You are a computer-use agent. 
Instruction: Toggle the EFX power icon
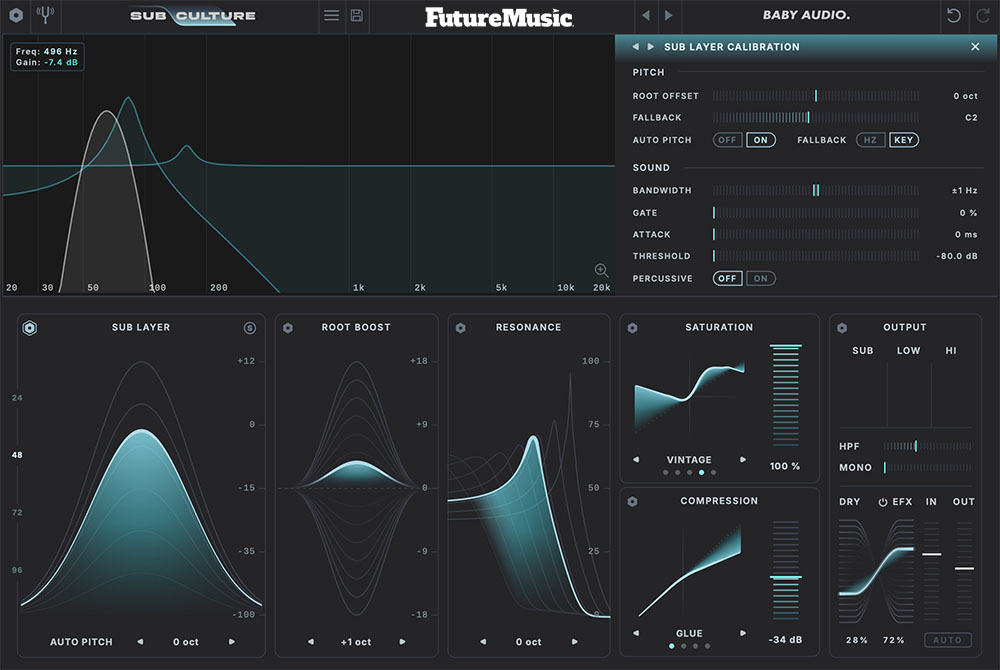point(883,502)
